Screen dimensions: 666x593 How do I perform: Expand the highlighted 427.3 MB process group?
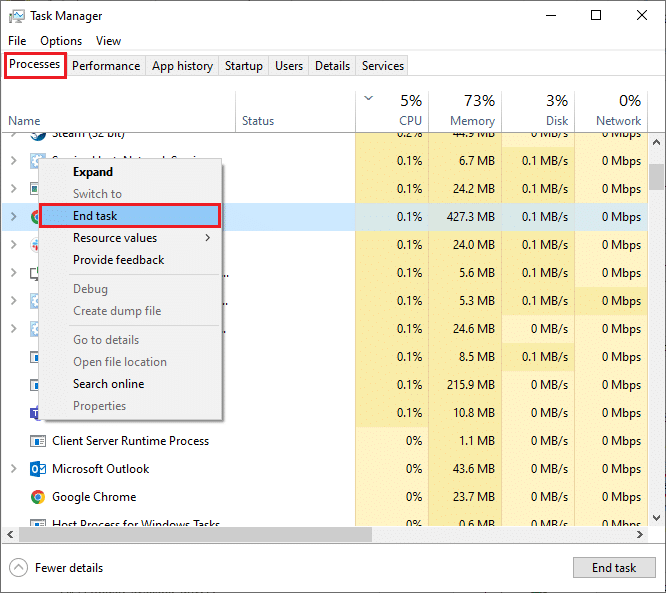click(x=14, y=217)
